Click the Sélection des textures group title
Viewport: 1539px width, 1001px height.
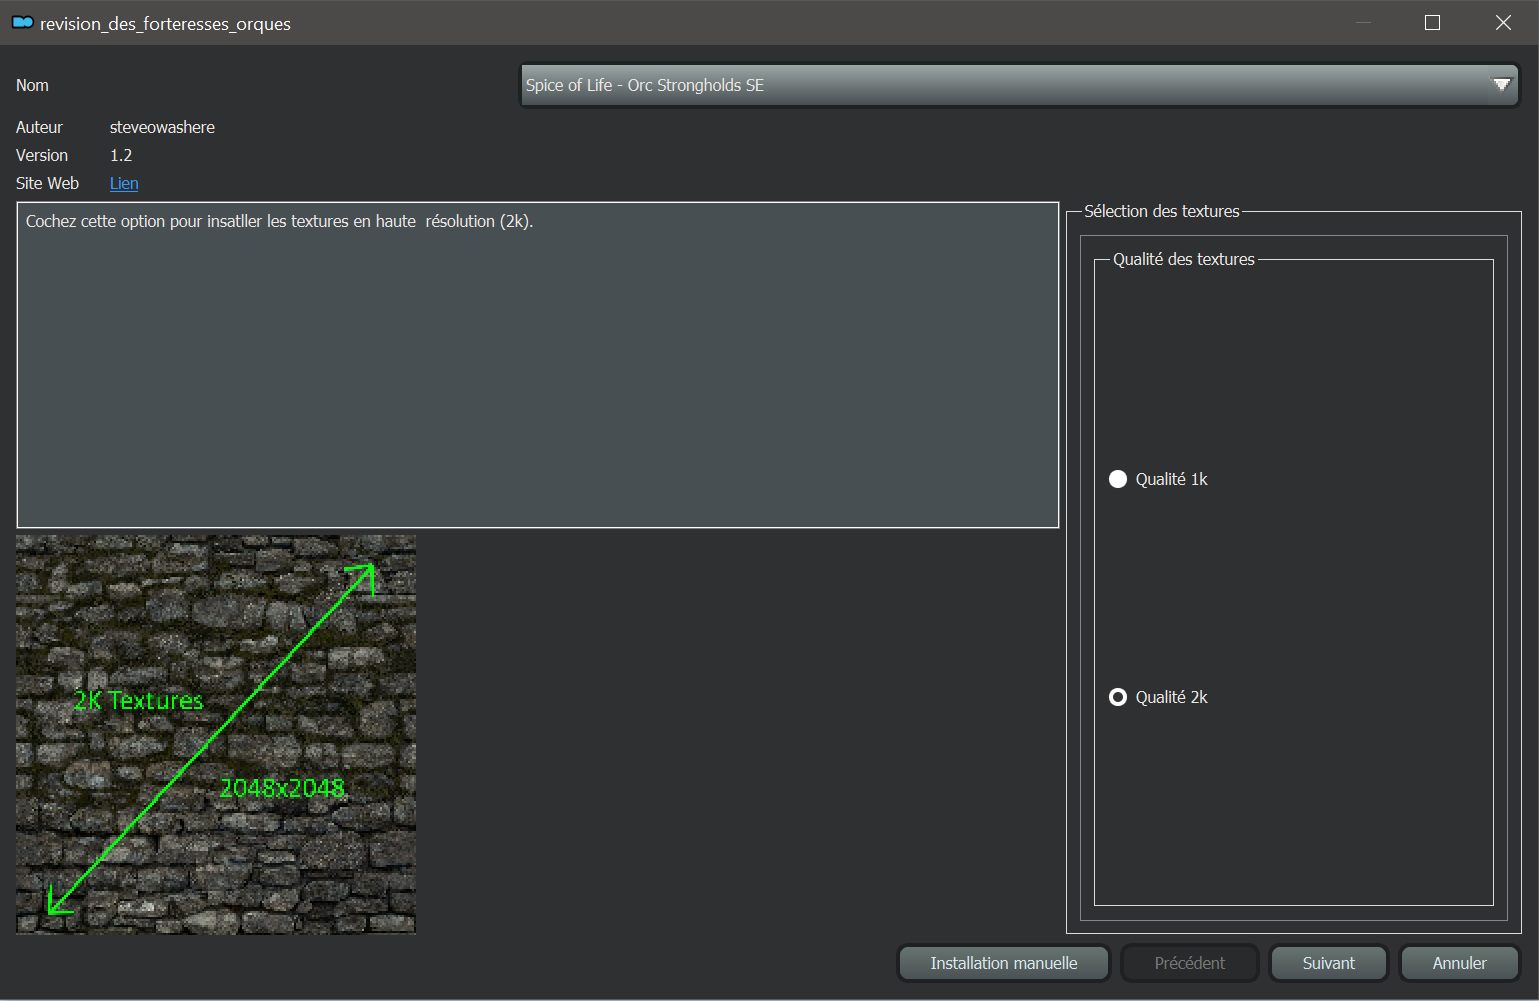[1162, 211]
